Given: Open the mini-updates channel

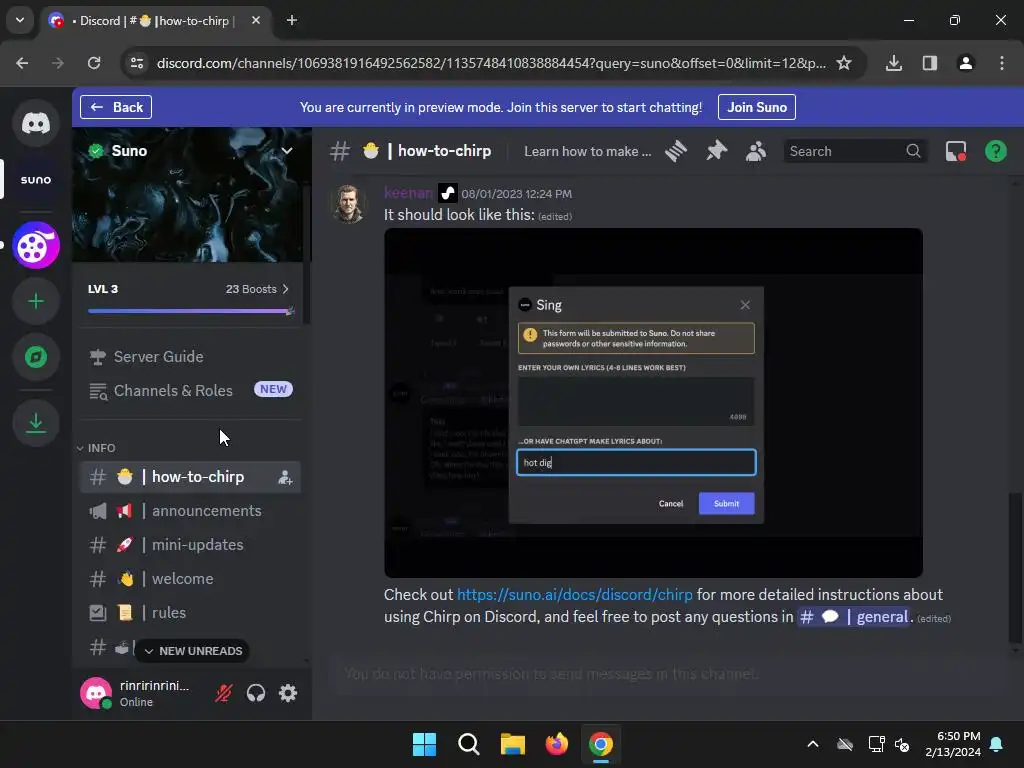Looking at the screenshot, I should [190, 545].
